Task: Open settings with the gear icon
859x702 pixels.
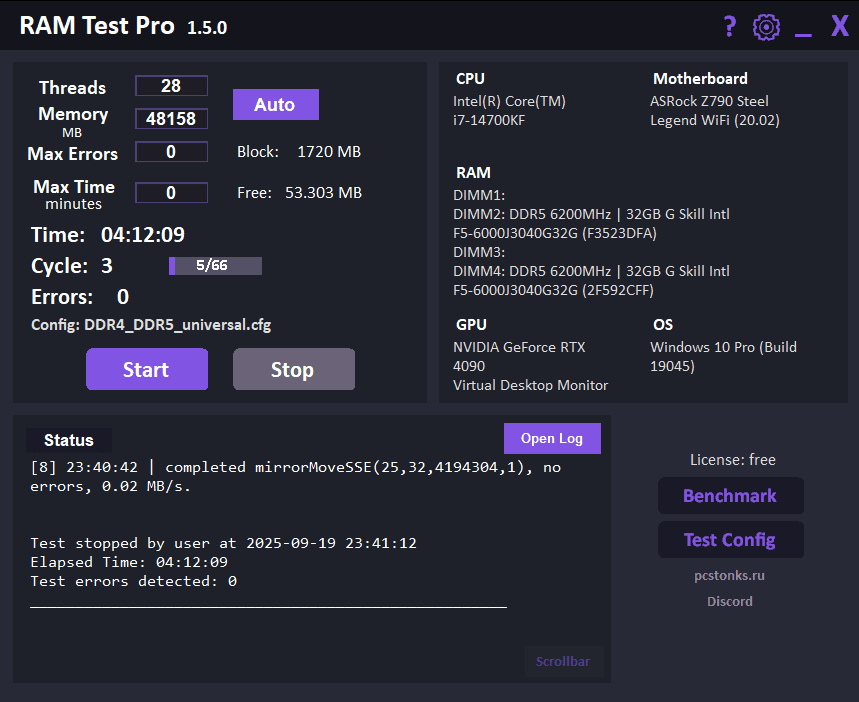Action: 767,27
